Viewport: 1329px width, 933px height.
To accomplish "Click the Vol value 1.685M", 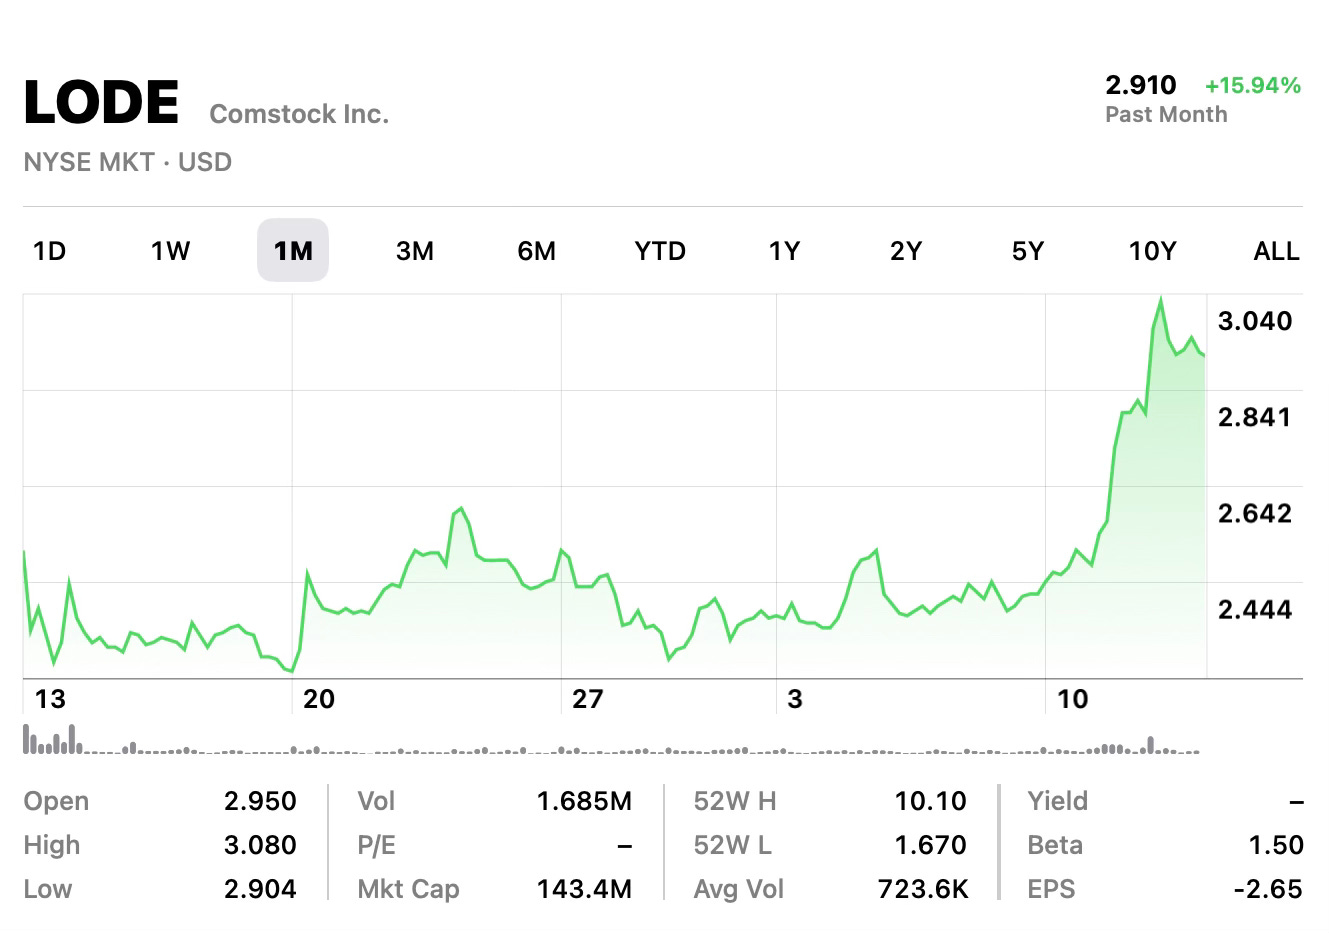I will pyautogui.click(x=585, y=801).
